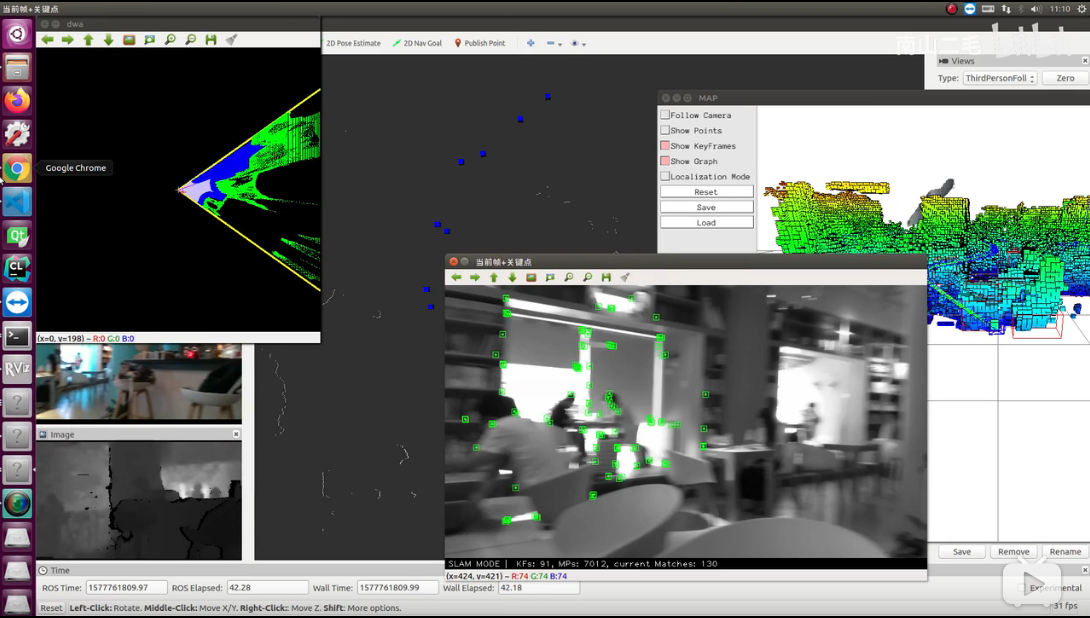The height and width of the screenshot is (618, 1090).
Task: Click Zero button in Views panel
Action: (x=1065, y=78)
